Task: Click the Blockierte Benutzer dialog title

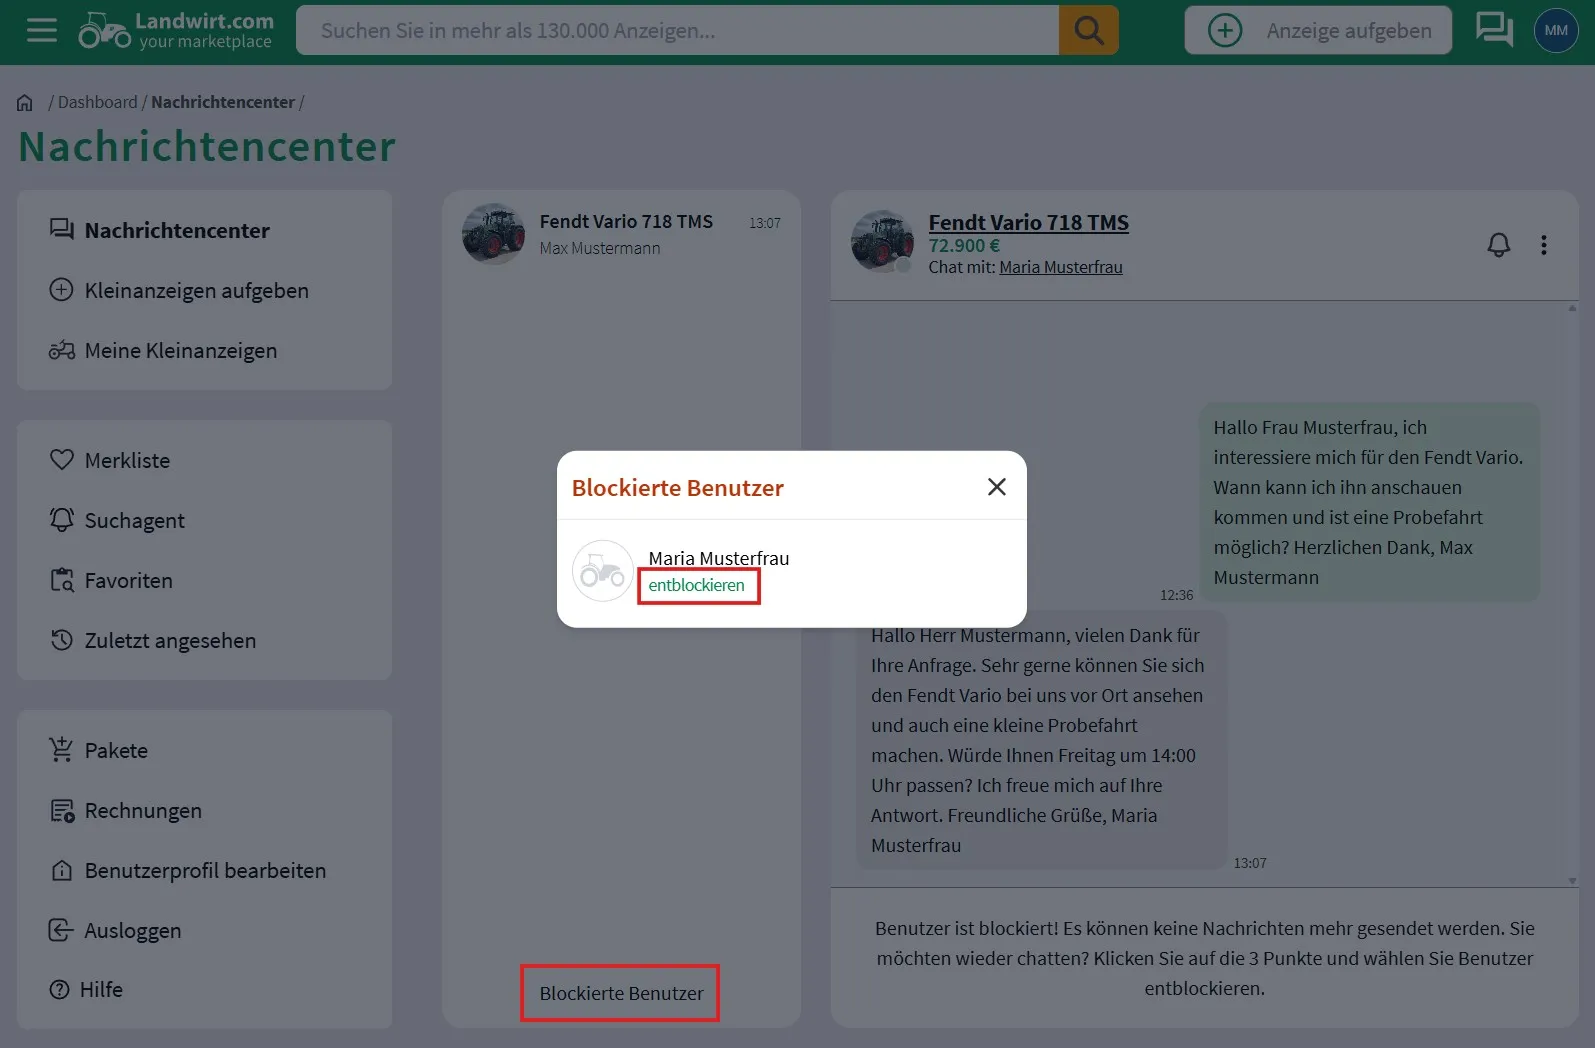Action: point(677,488)
